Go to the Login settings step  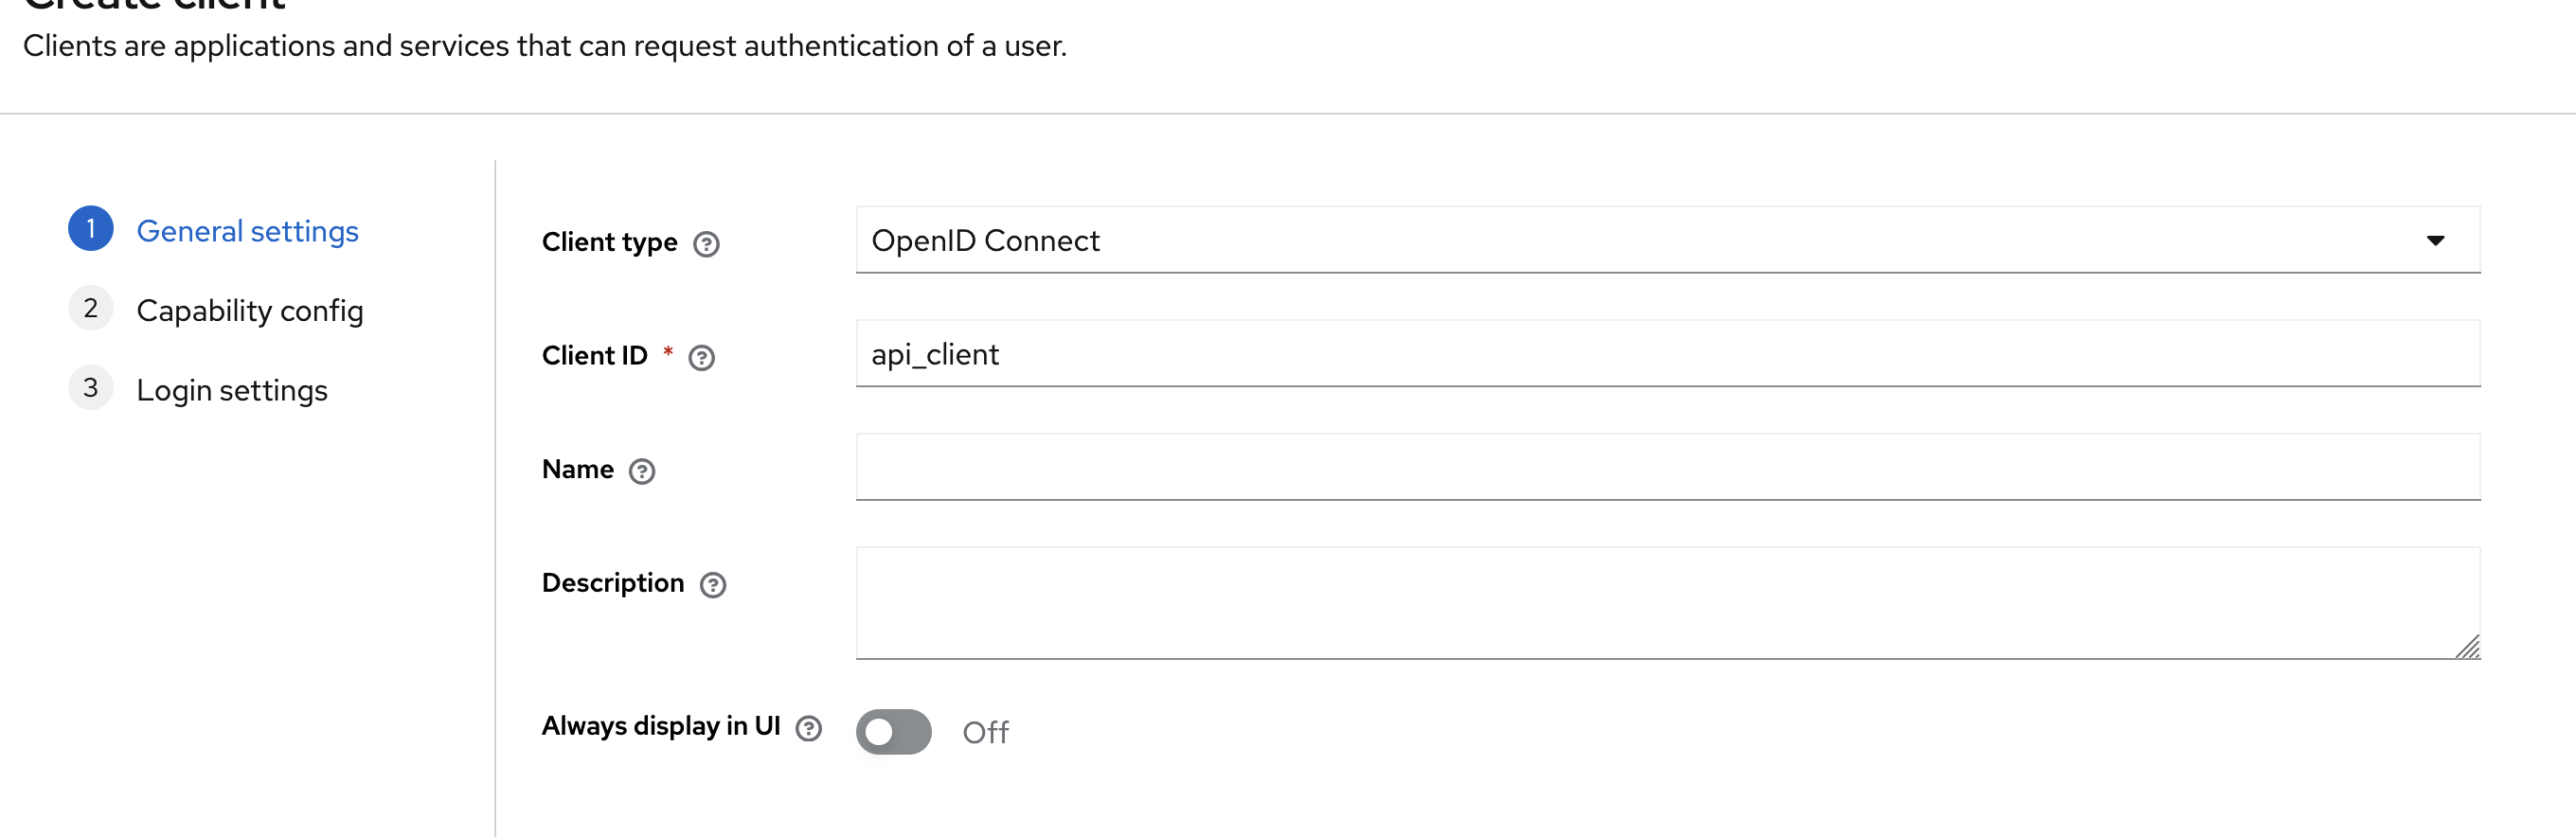click(x=232, y=390)
